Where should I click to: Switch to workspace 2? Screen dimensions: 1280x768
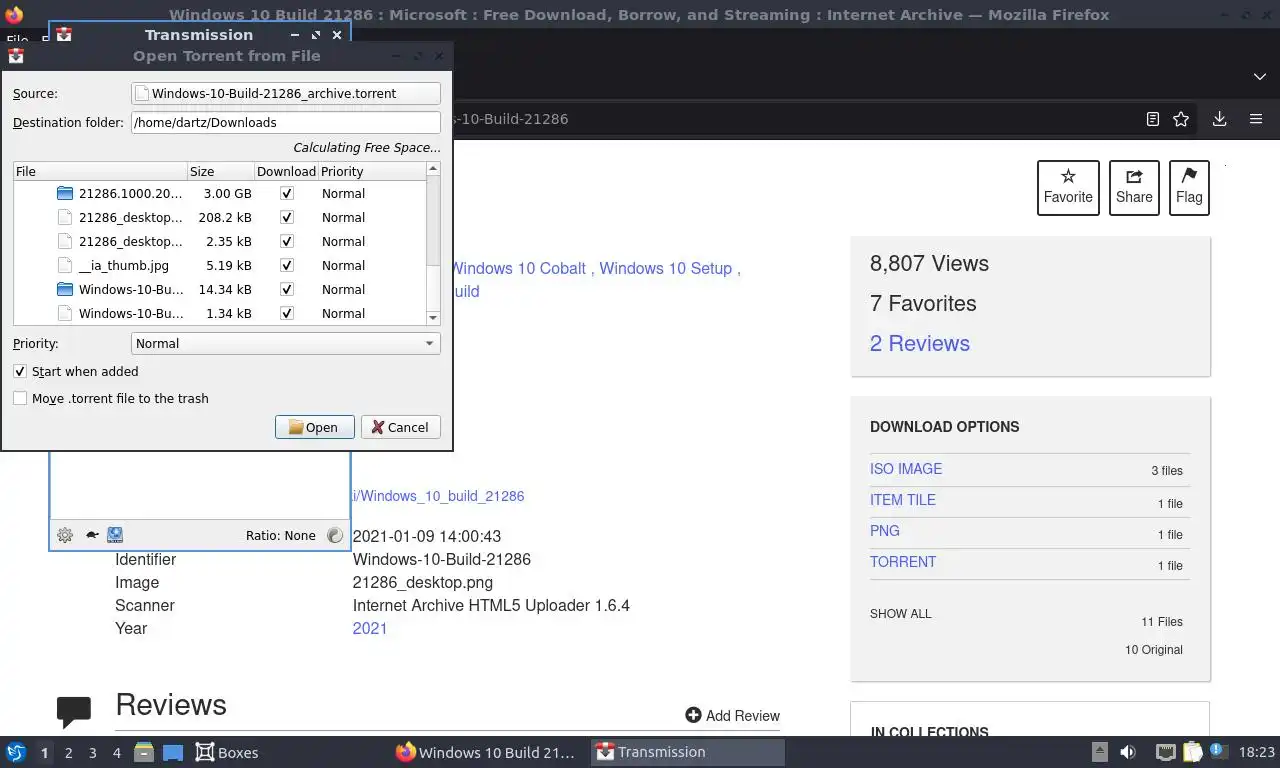coord(68,752)
